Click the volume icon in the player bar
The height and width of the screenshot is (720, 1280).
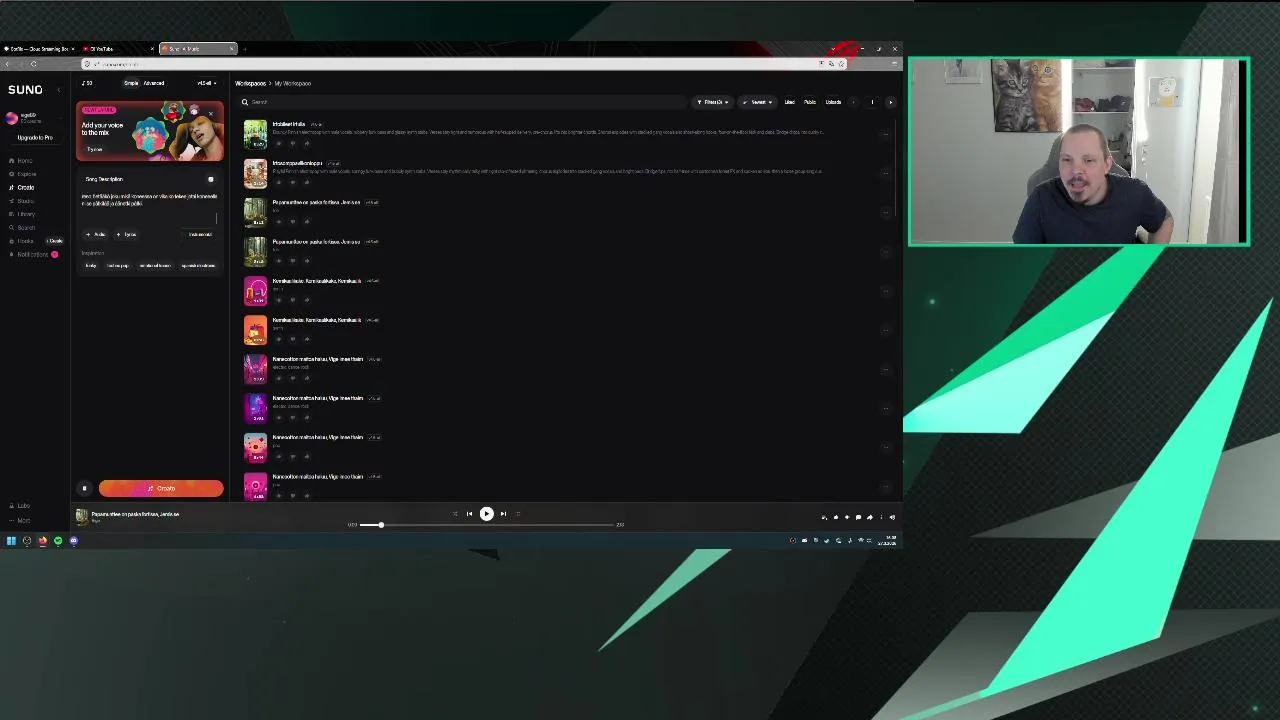[x=892, y=517]
